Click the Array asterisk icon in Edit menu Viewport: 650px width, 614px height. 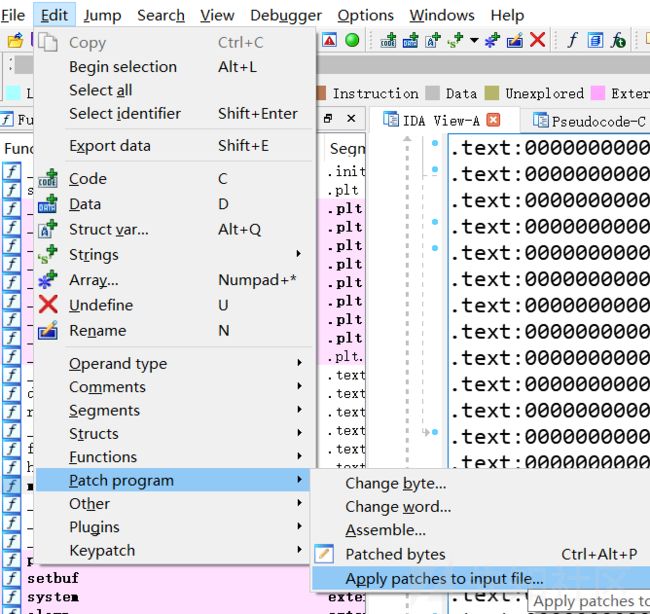click(48, 280)
